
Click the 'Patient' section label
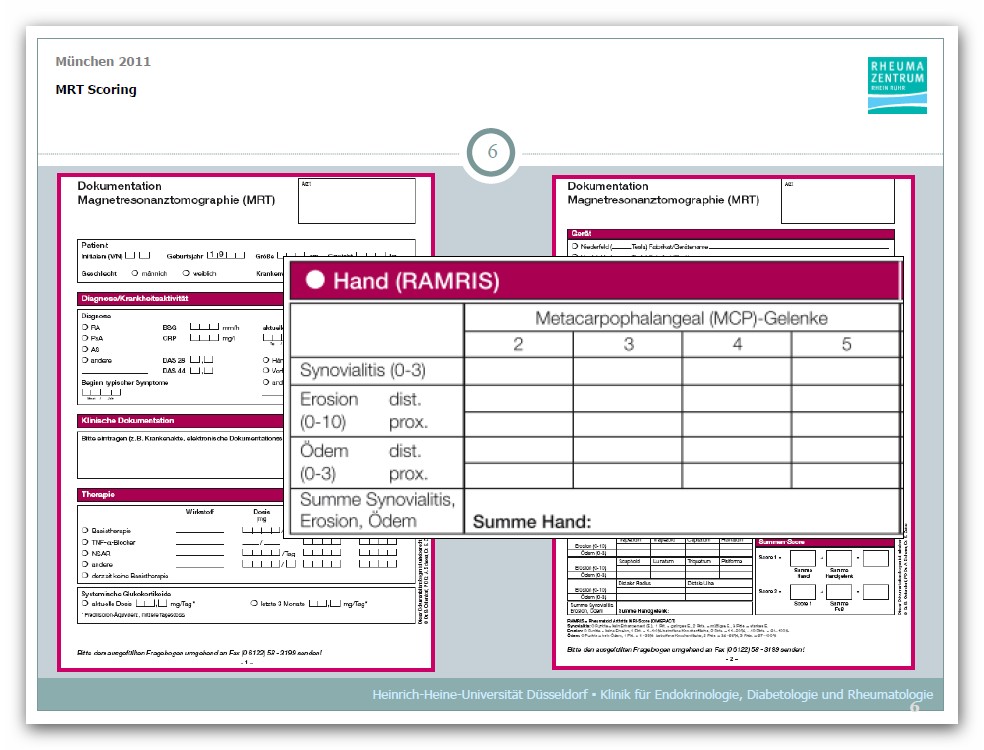click(95, 245)
